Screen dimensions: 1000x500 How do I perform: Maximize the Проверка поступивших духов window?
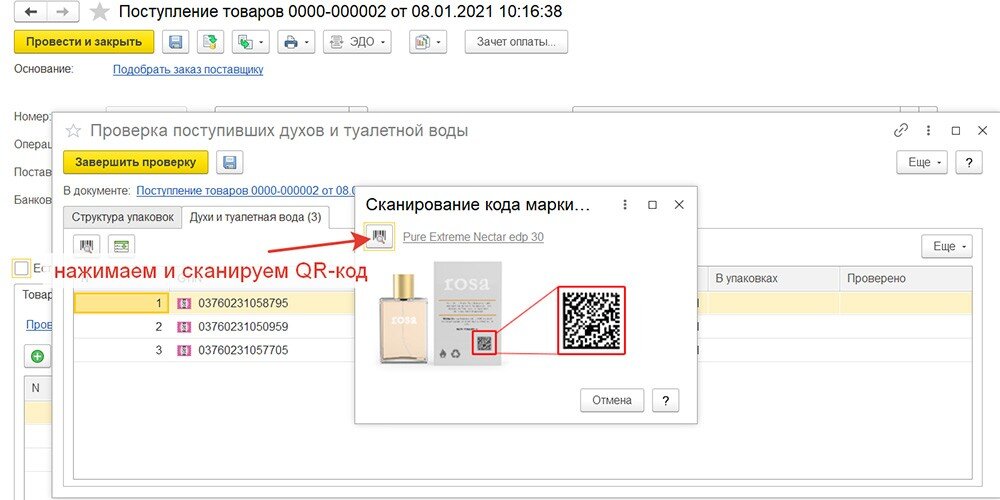pos(956,131)
